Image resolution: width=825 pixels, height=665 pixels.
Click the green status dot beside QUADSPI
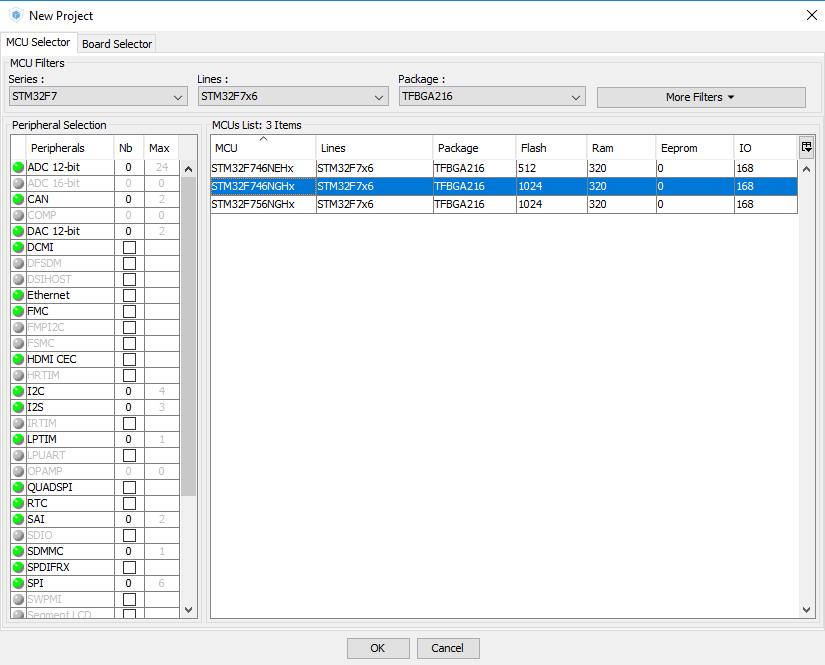(18, 487)
